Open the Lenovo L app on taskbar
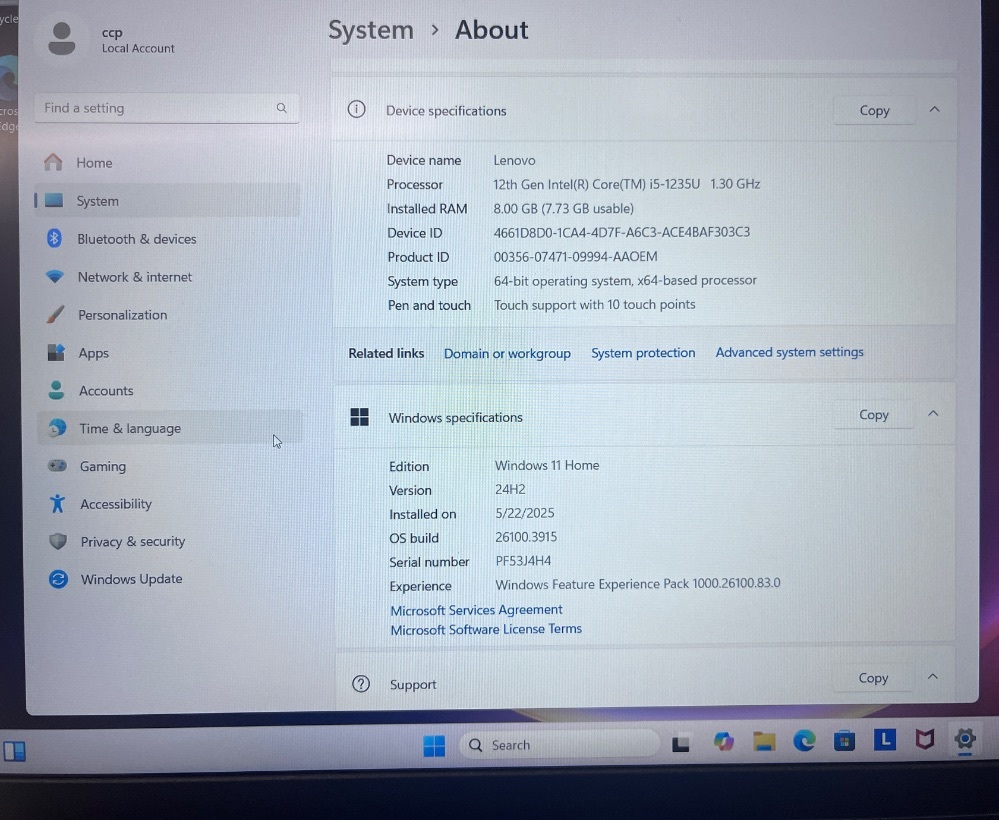The width and height of the screenshot is (999, 820). (x=885, y=740)
